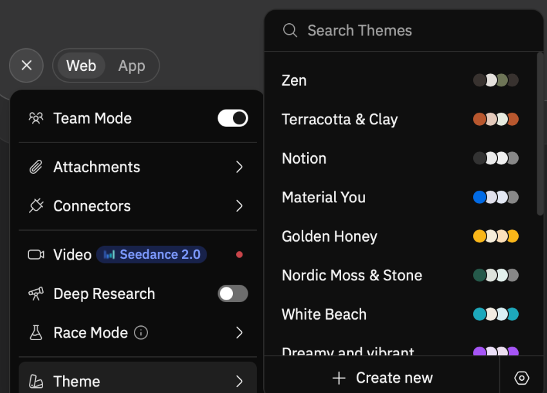Image resolution: width=547 pixels, height=393 pixels.
Task: Click the Terracotta & Clay color swatches
Action: [496, 119]
